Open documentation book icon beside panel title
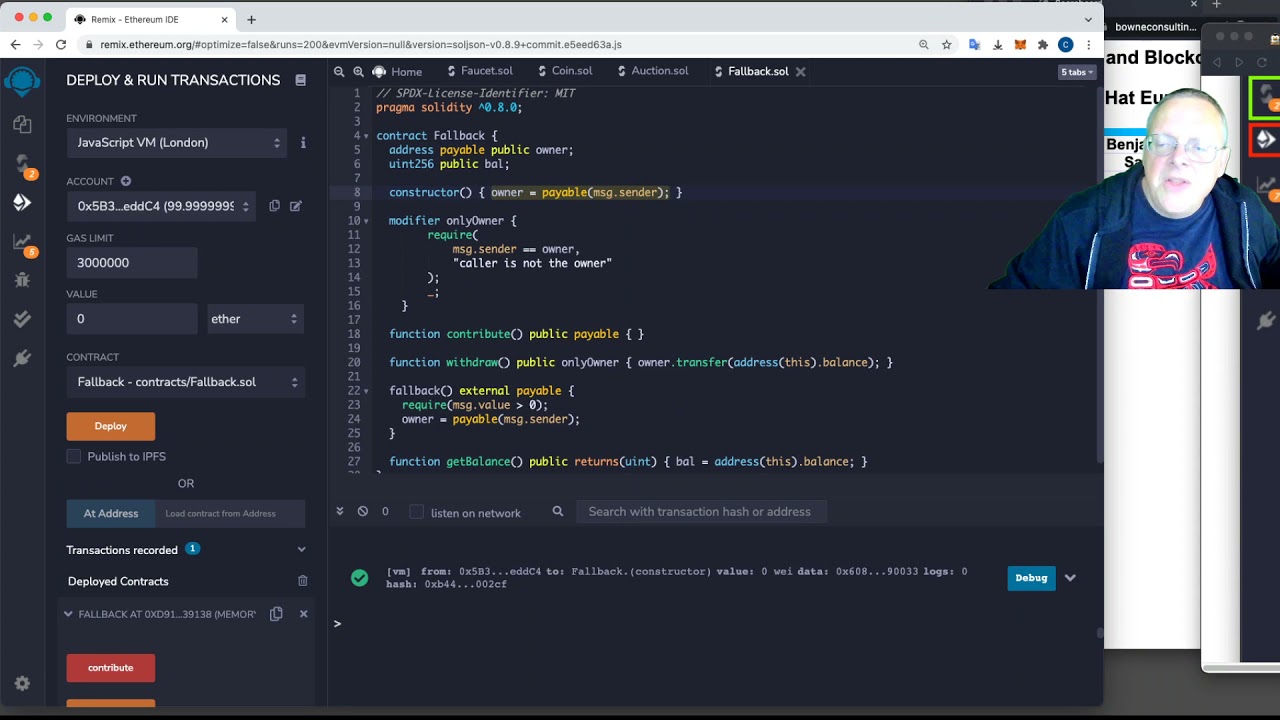1280x720 pixels. [300, 80]
